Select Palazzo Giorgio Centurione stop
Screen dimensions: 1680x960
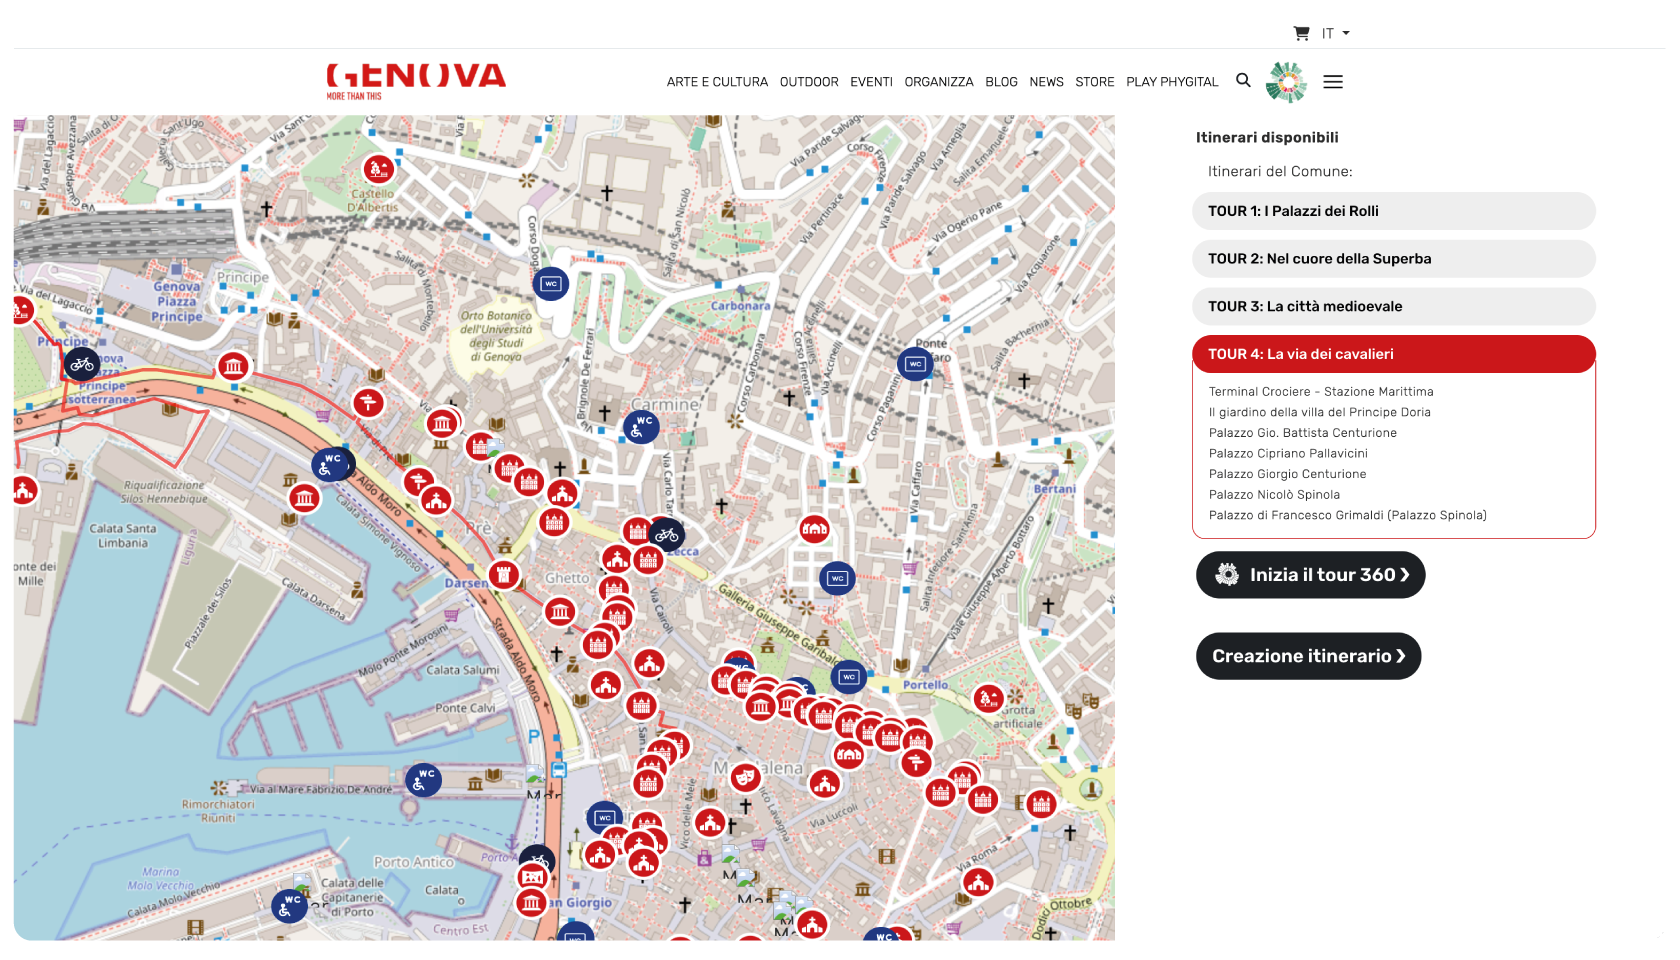1287,474
